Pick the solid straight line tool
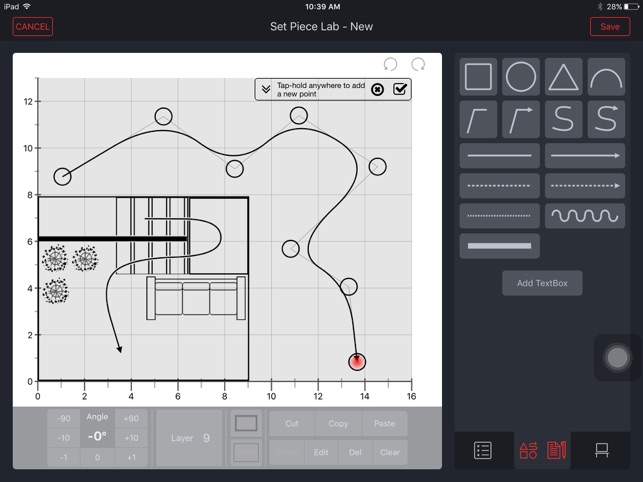Viewport: 643px width, 482px height. pos(499,155)
